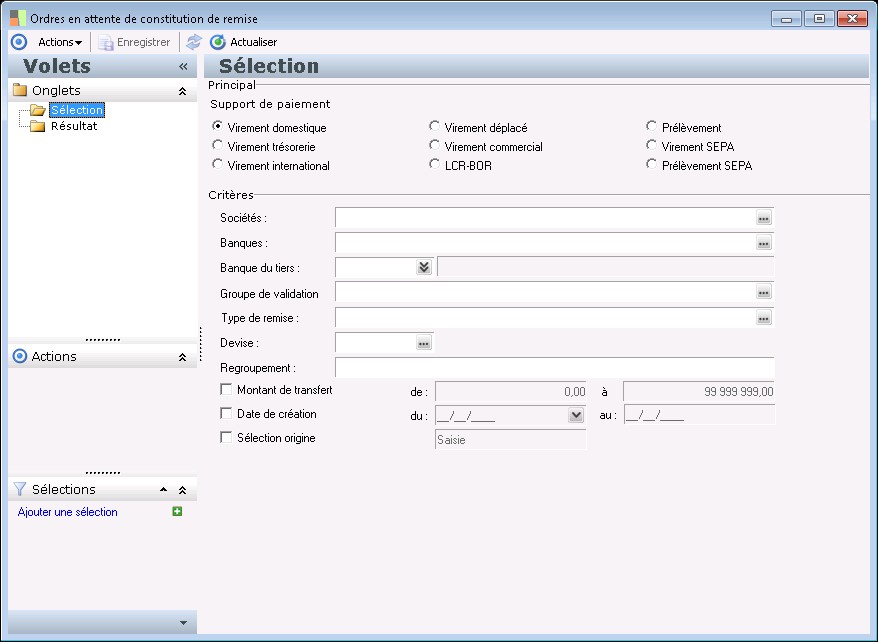This screenshot has height=642, width=878.
Task: Click the Regroupement input field
Action: [555, 368]
